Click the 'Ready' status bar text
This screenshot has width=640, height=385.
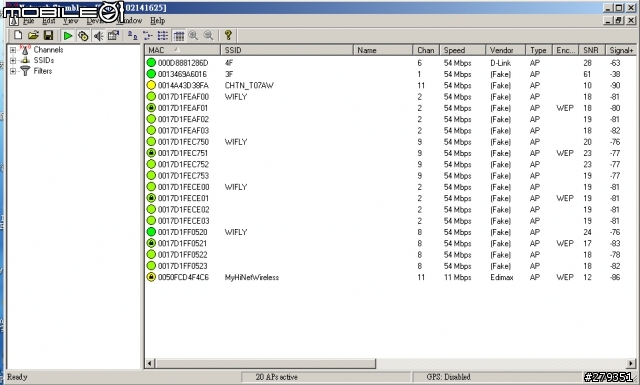pos(17,377)
